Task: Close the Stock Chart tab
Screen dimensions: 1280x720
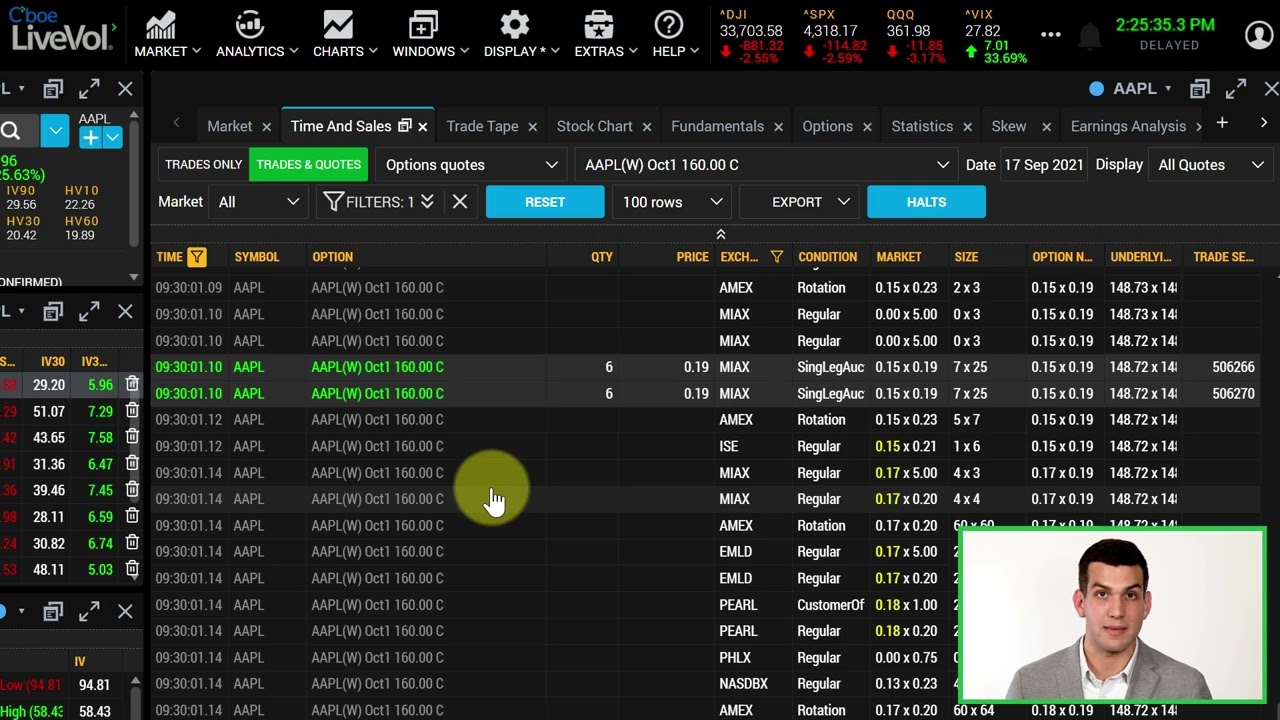Action: 646,127
